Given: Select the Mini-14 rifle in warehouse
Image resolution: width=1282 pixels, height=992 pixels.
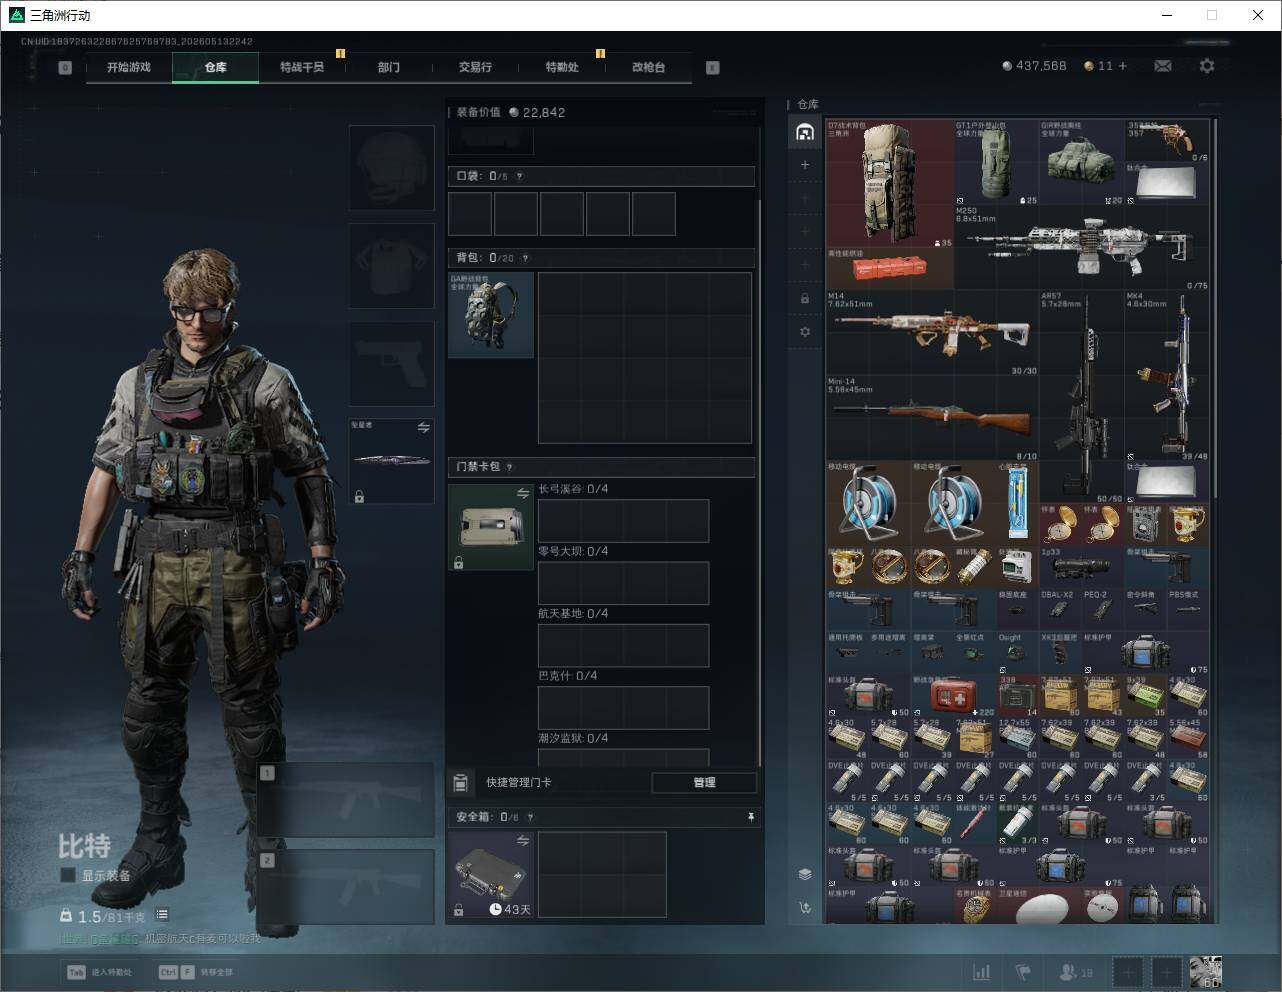Looking at the screenshot, I should (933, 418).
